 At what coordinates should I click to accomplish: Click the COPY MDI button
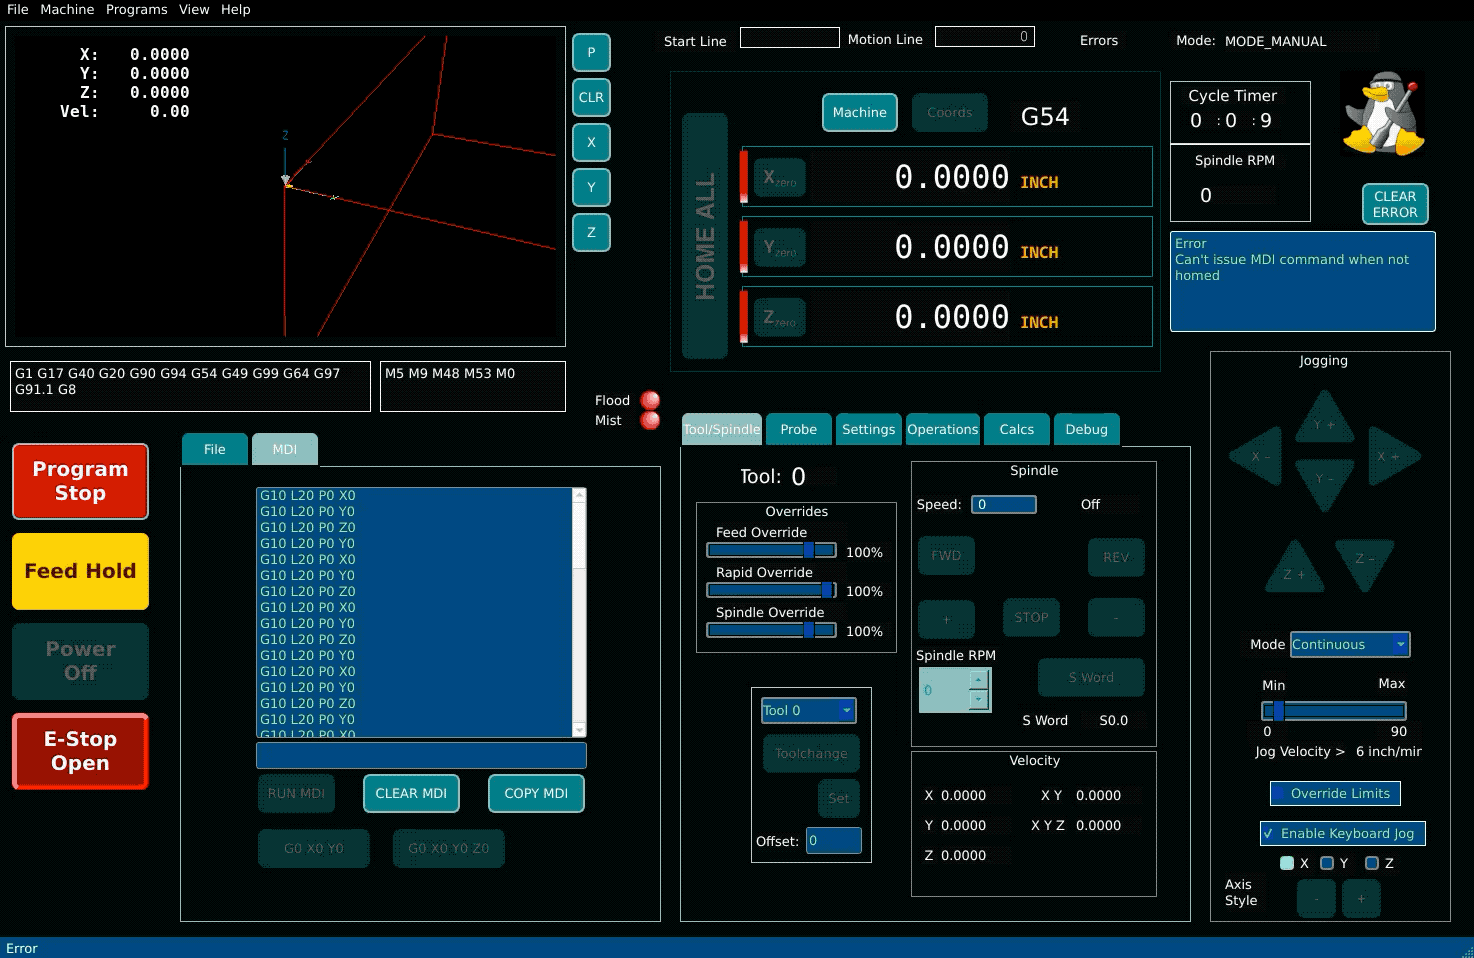pyautogui.click(x=536, y=793)
